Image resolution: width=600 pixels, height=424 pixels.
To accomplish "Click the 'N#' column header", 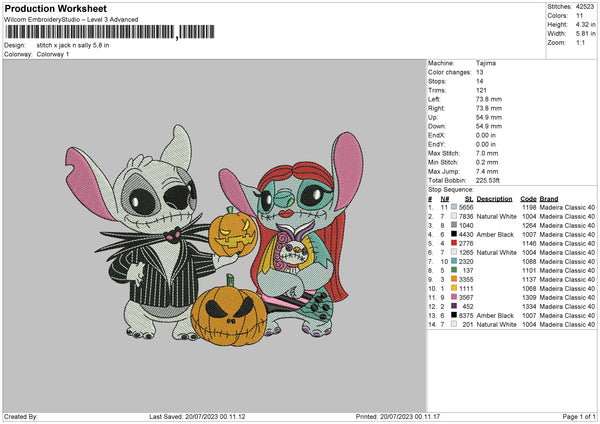I will click(445, 199).
